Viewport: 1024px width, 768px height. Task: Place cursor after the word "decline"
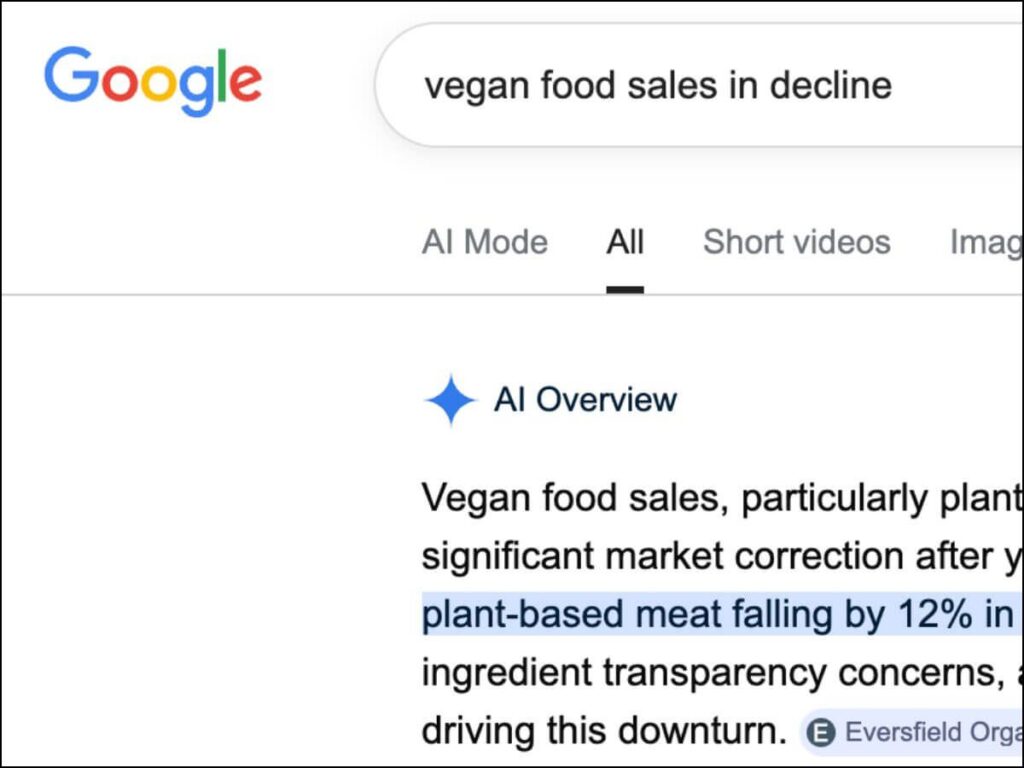(x=893, y=85)
